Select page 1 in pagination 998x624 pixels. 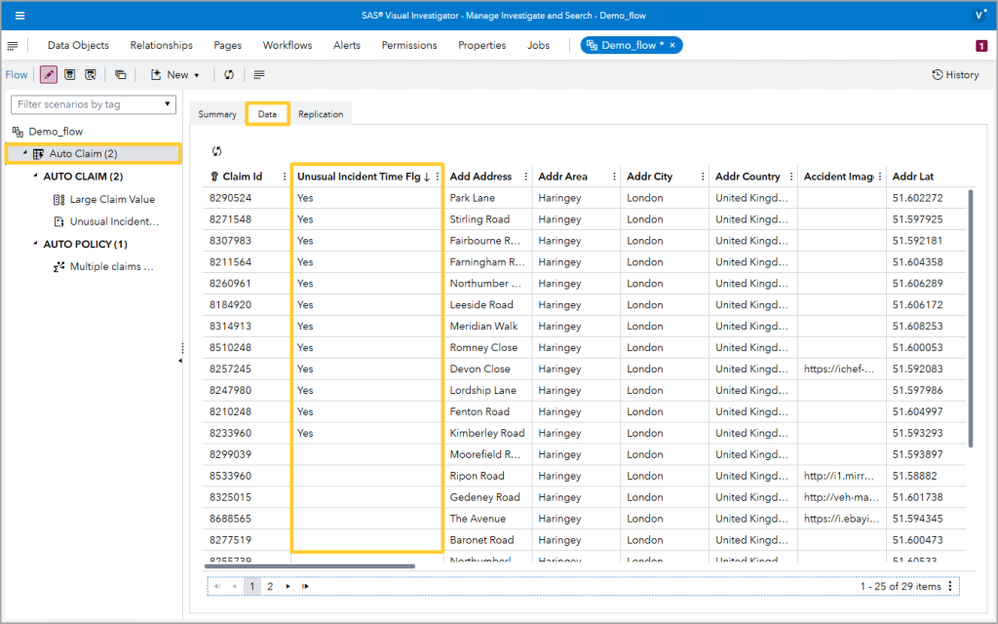click(252, 586)
